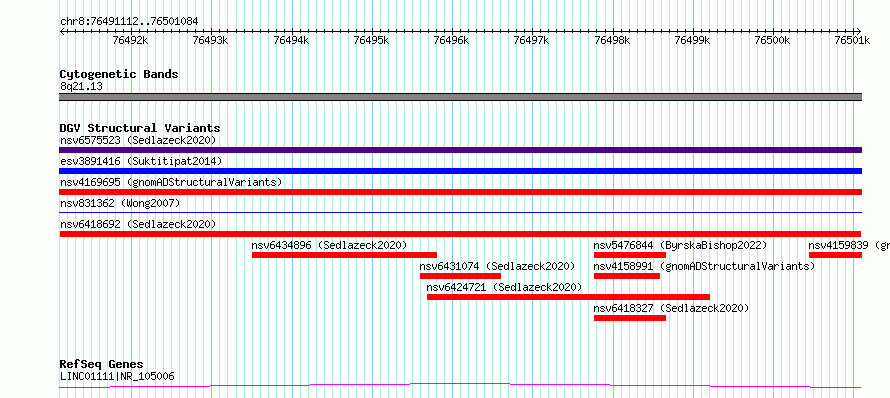890x398 pixels.
Task: Click the magenta LINC01111 gene line
Action: coord(460,386)
